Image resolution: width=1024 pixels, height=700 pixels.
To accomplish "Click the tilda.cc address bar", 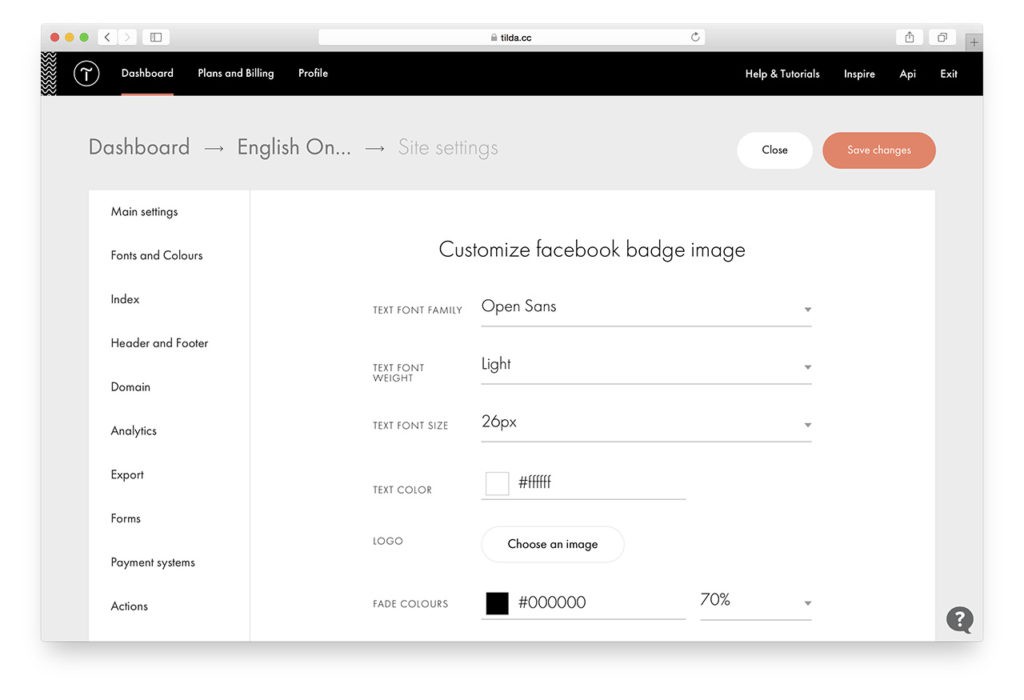I will [511, 37].
